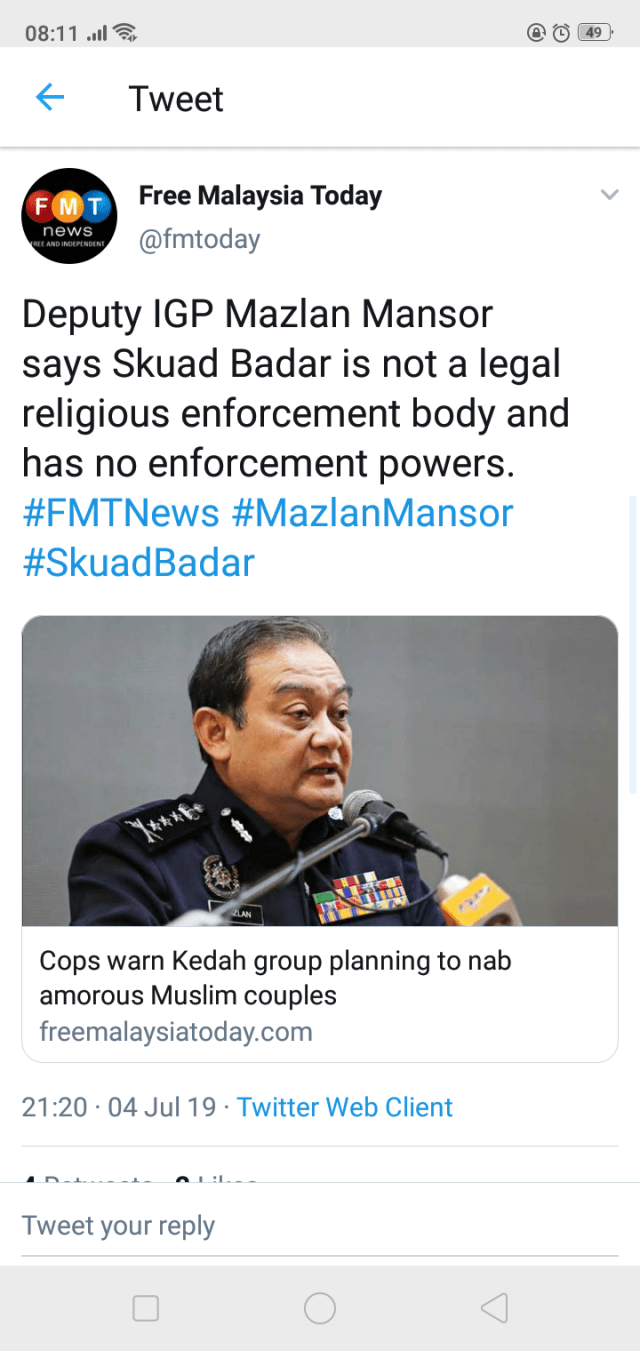Tap the tweet timestamp 21:20 04 Jul 19

(x=119, y=1107)
